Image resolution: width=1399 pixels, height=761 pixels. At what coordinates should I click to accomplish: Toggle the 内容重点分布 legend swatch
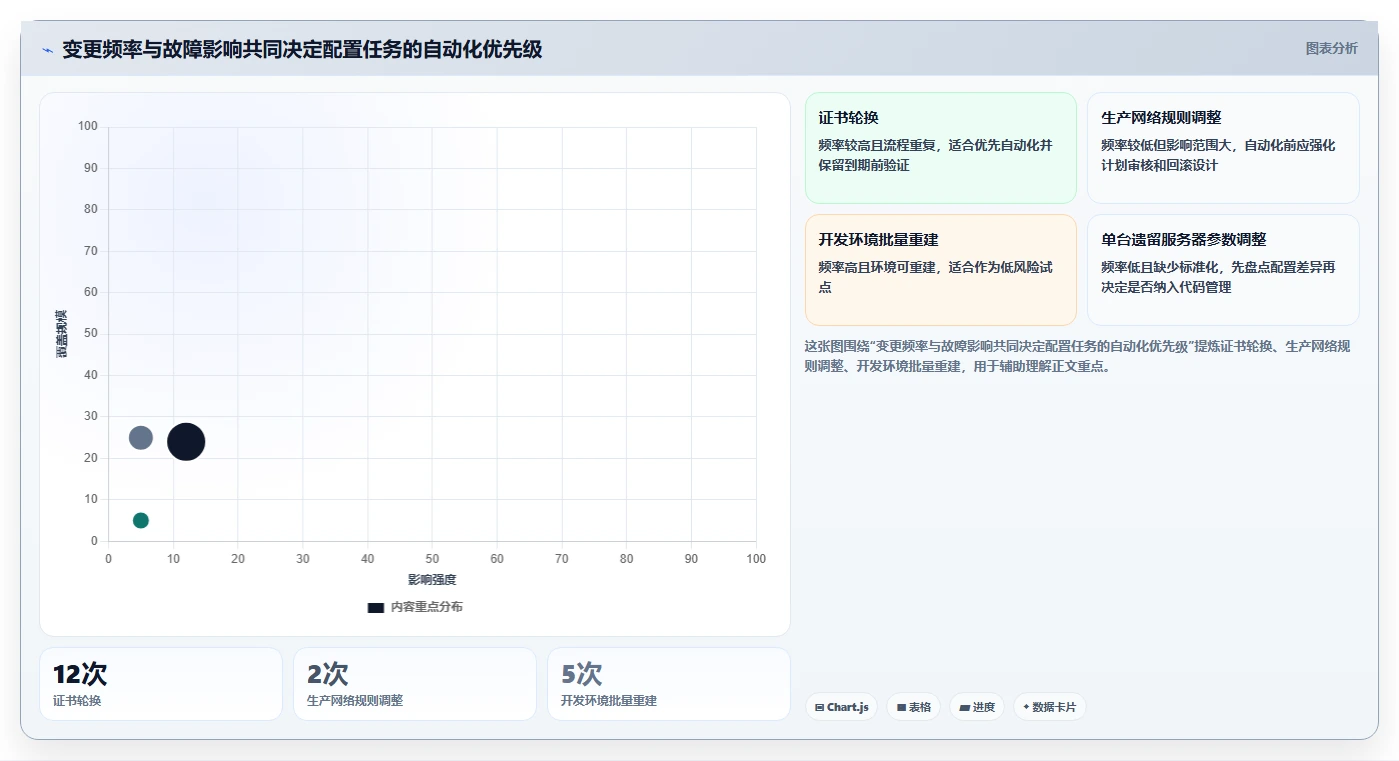tap(376, 607)
